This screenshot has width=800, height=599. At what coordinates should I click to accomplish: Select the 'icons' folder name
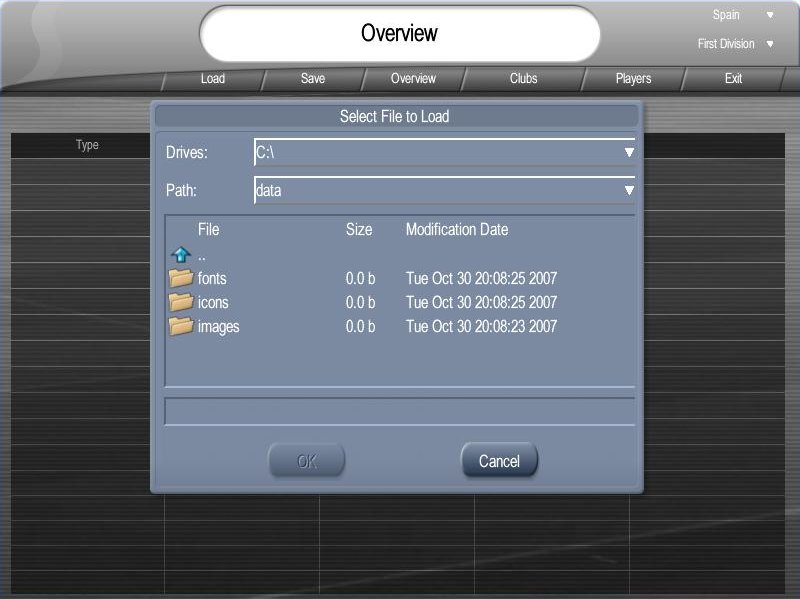point(213,303)
